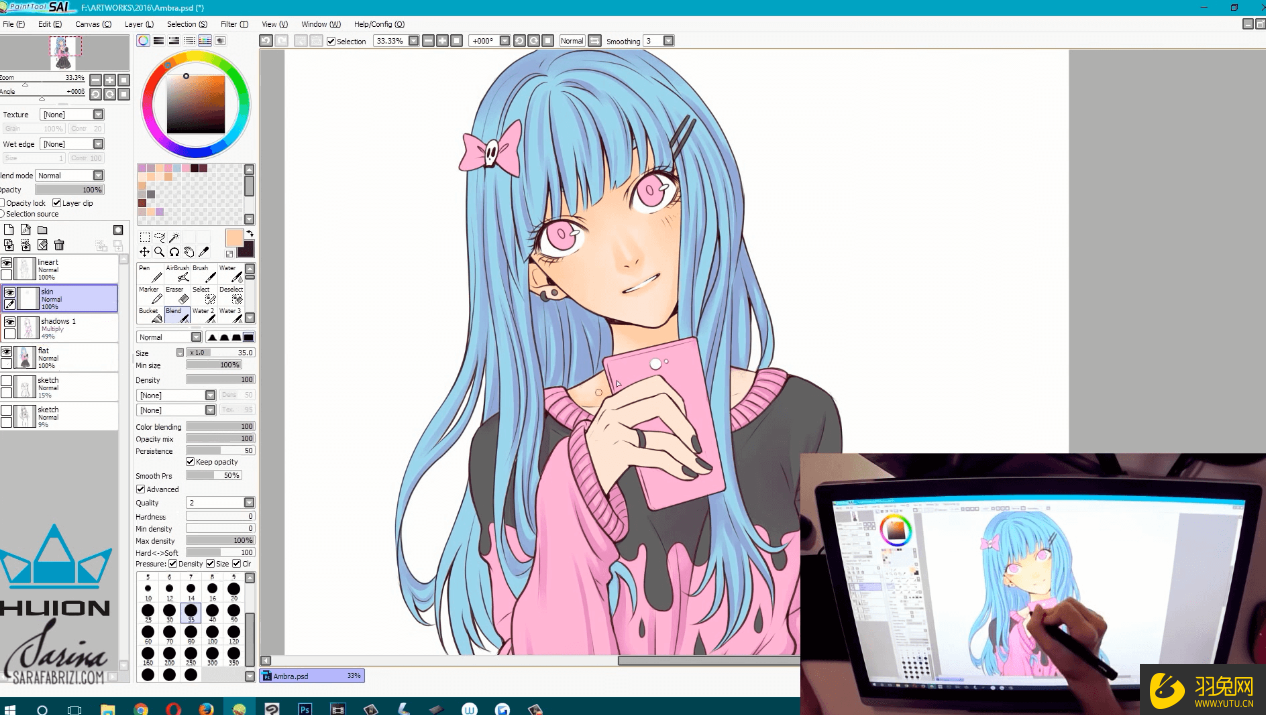Delete layer using trash icon

59,245
